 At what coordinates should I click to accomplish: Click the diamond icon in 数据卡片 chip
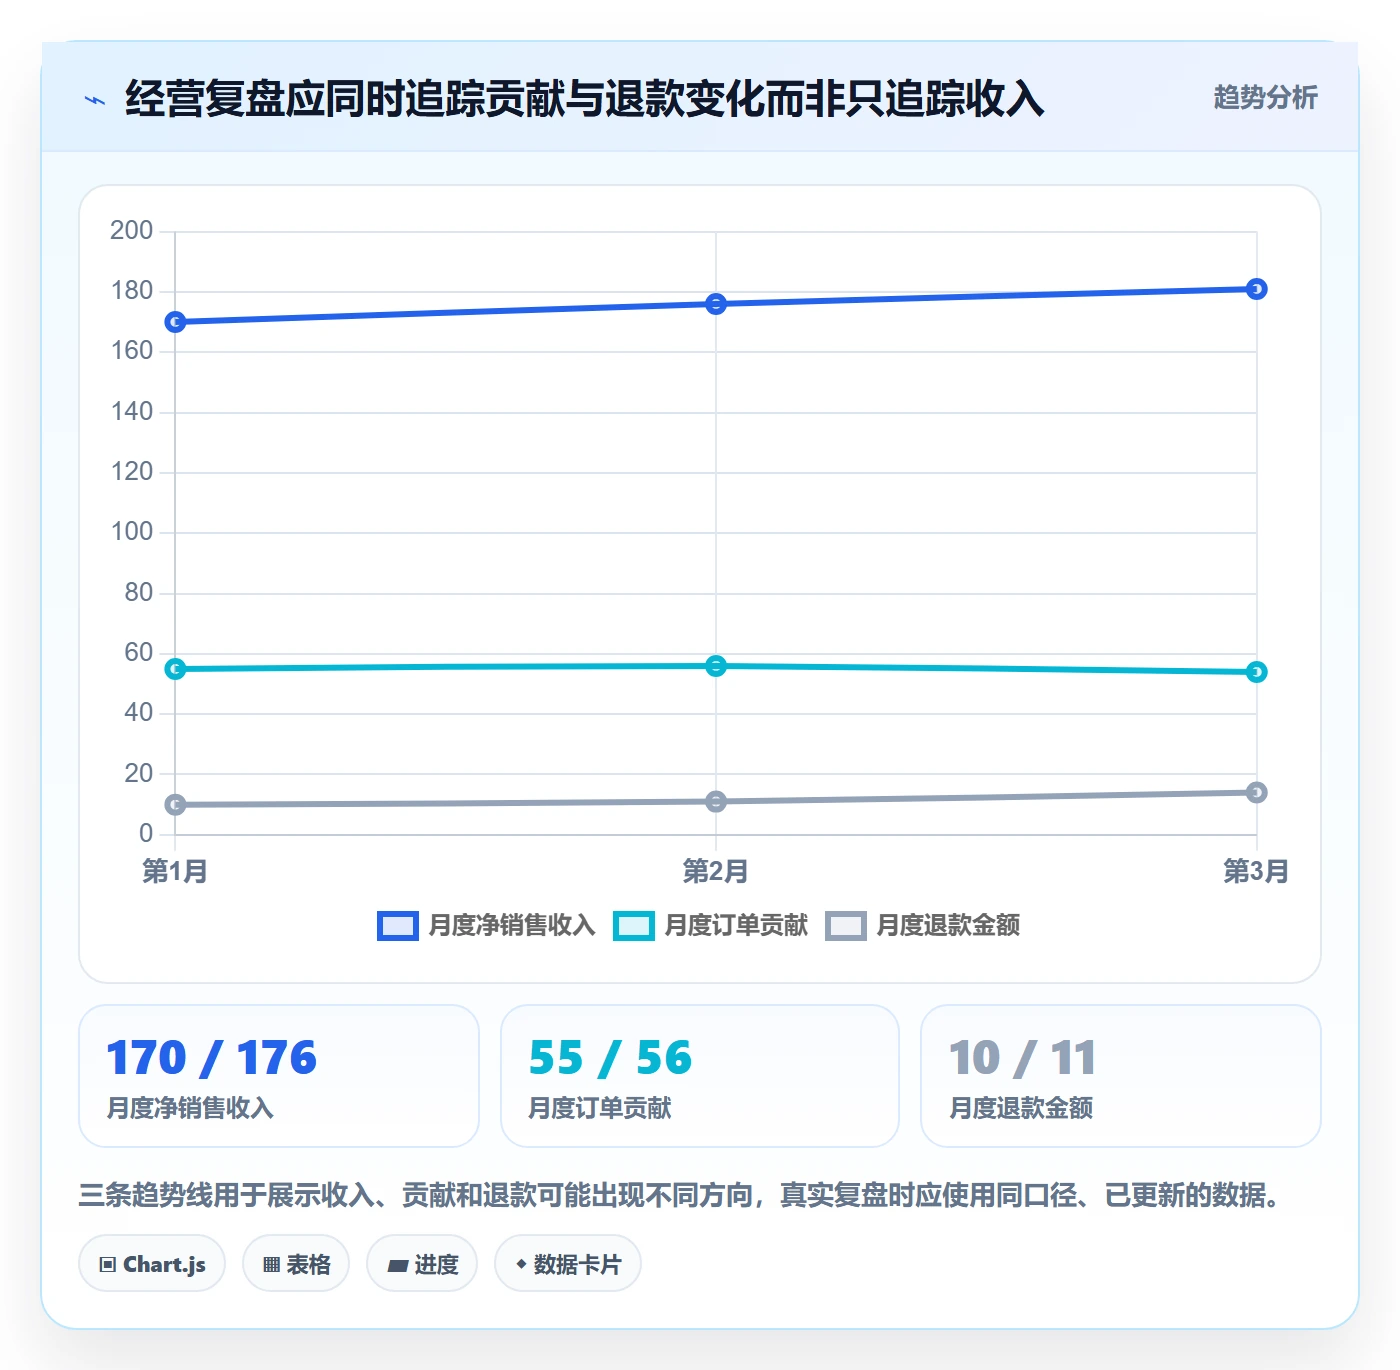(521, 1264)
